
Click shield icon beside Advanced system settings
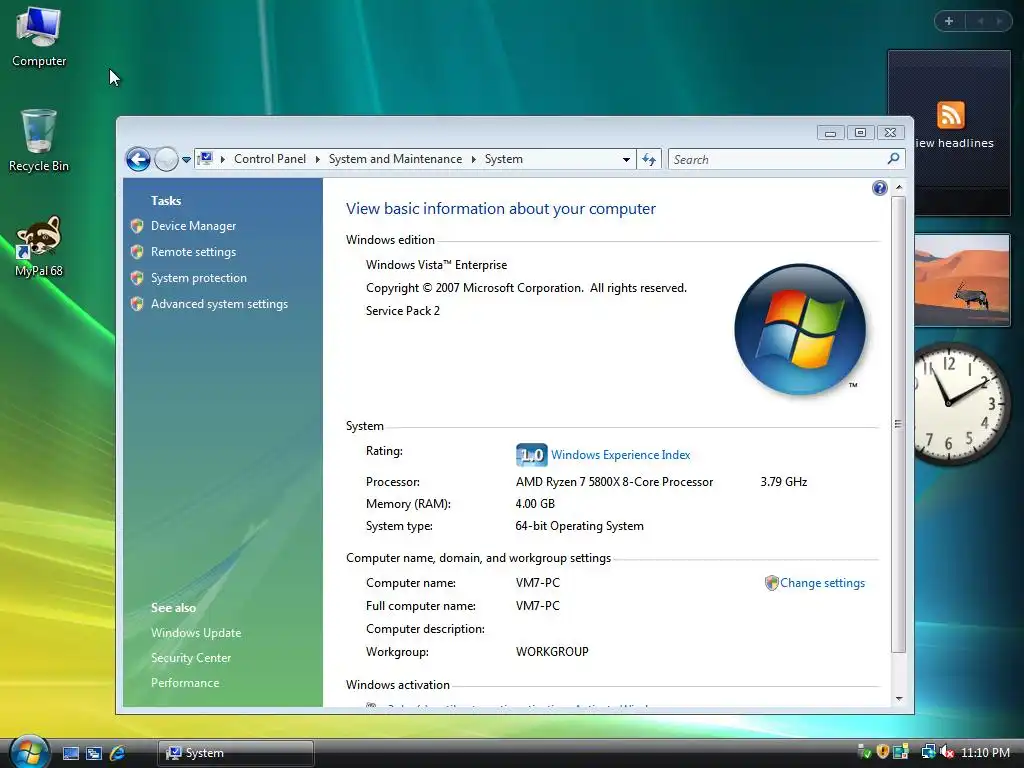[136, 304]
